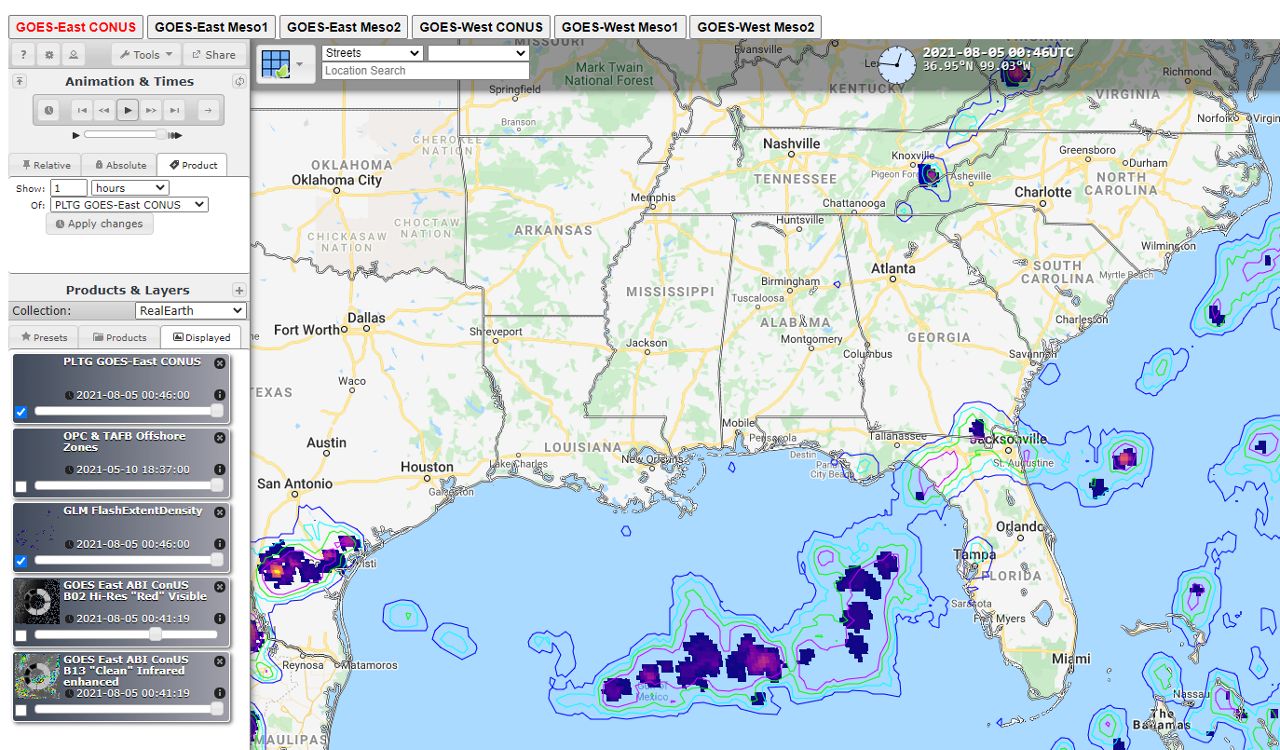Image resolution: width=1280 pixels, height=750 pixels.
Task: Enable the OPC & TAFB Offshore Zones checkbox
Action: coord(21,487)
